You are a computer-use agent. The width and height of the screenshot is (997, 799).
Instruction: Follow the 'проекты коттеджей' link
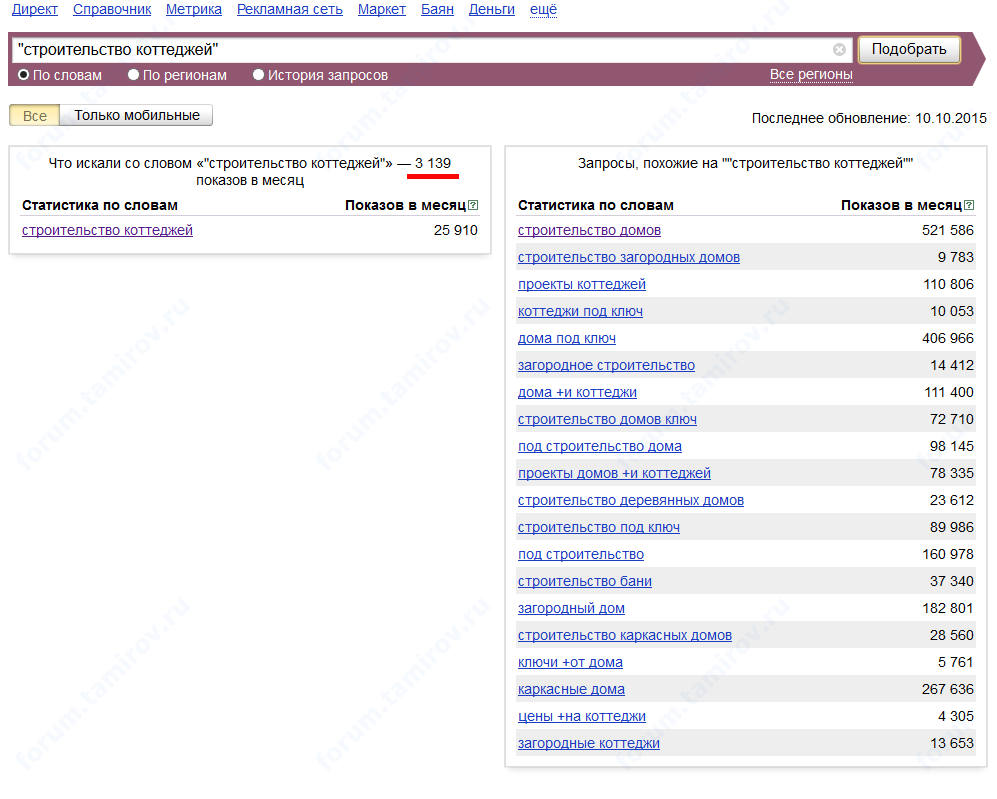pyautogui.click(x=582, y=284)
